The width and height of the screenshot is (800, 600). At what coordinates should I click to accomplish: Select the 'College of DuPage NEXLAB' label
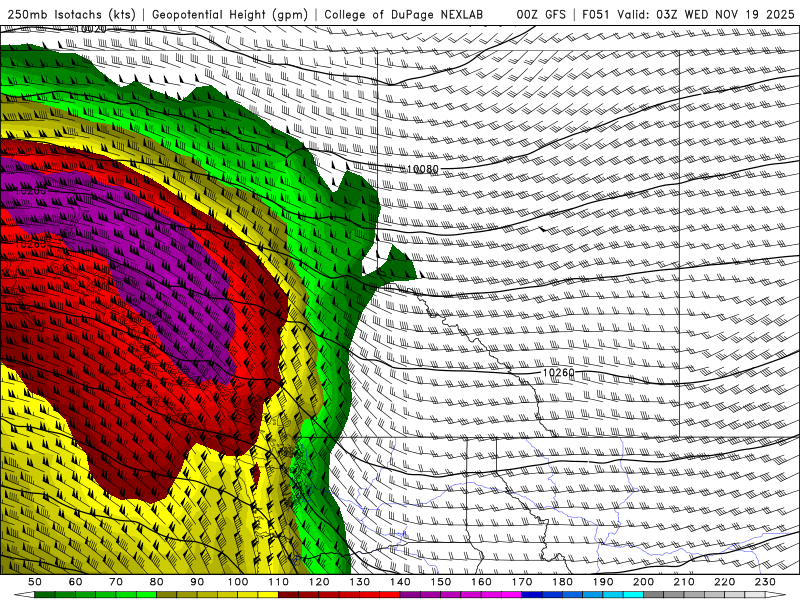[x=404, y=15]
